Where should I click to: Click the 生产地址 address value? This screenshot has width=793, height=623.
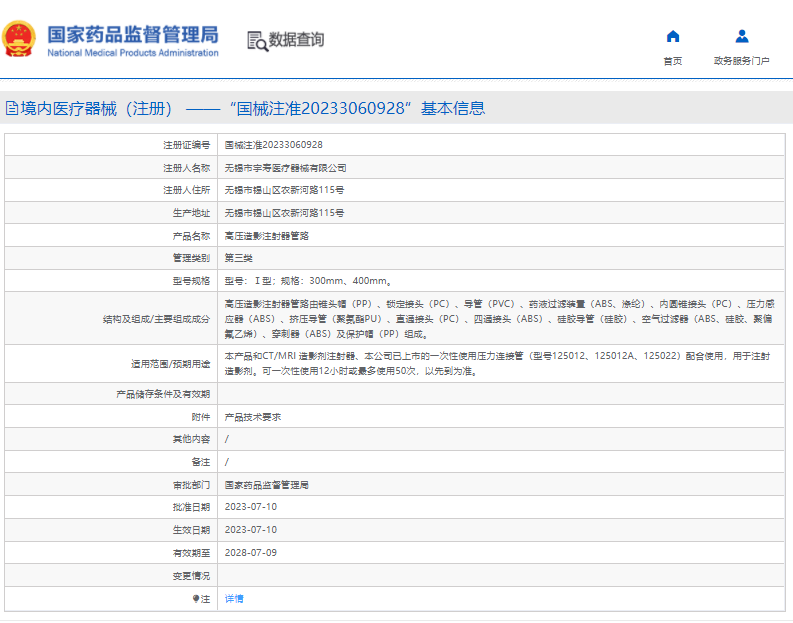[284, 213]
